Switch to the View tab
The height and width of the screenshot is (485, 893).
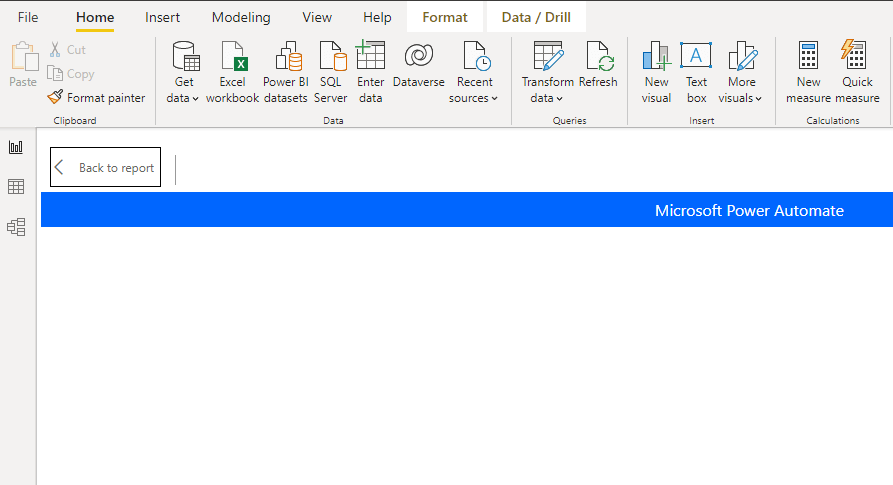[x=317, y=17]
